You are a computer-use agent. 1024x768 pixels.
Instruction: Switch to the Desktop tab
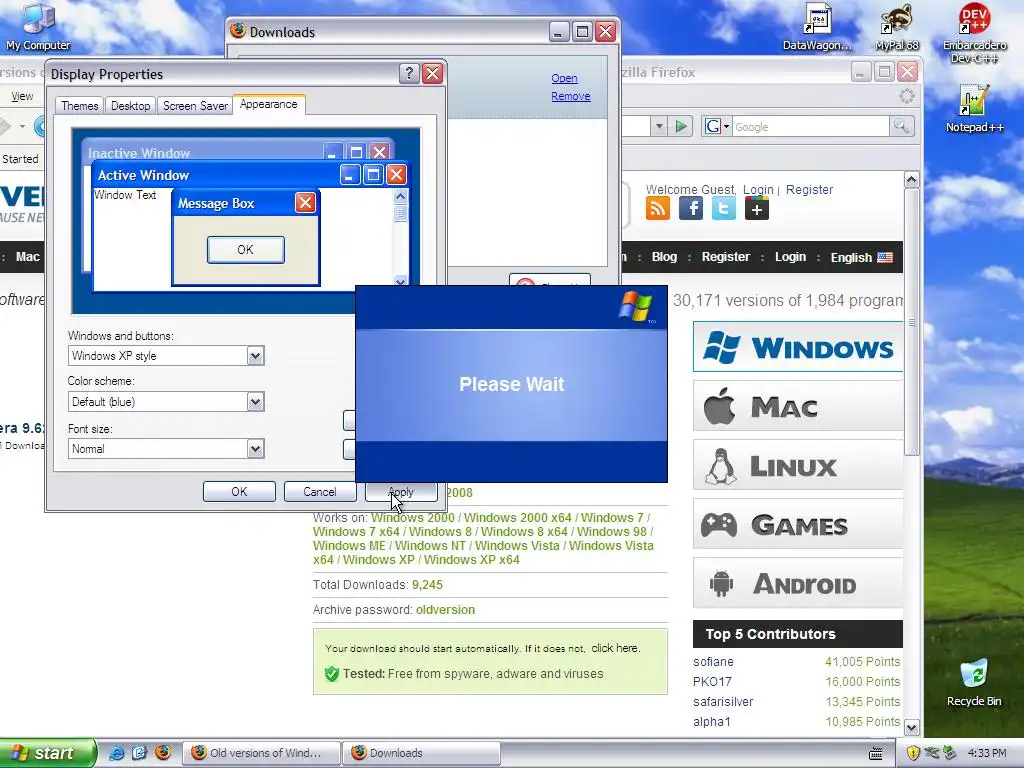[130, 106]
